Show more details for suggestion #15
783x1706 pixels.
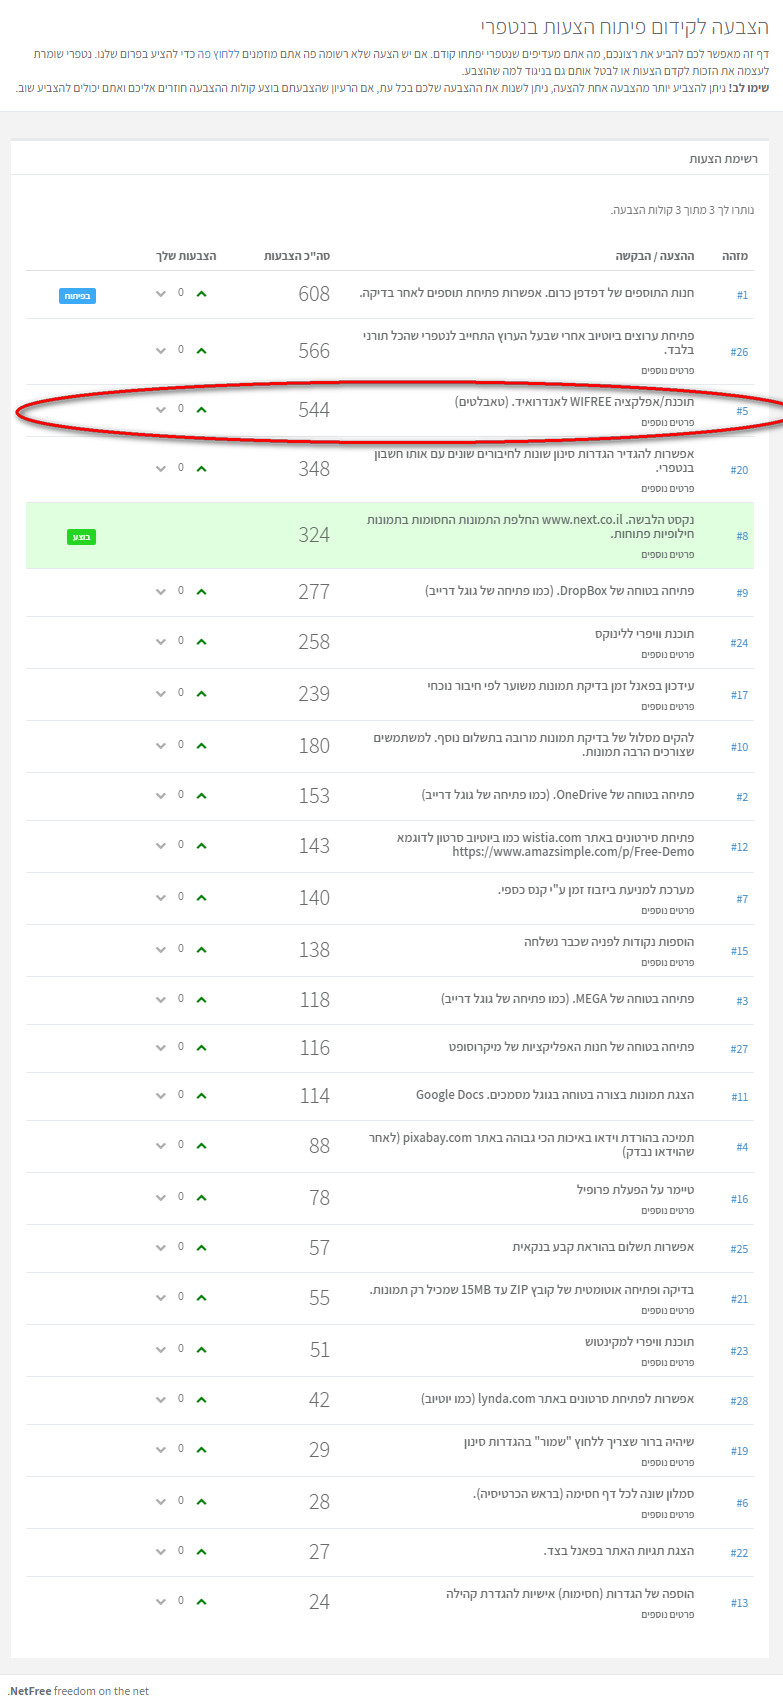[667, 962]
